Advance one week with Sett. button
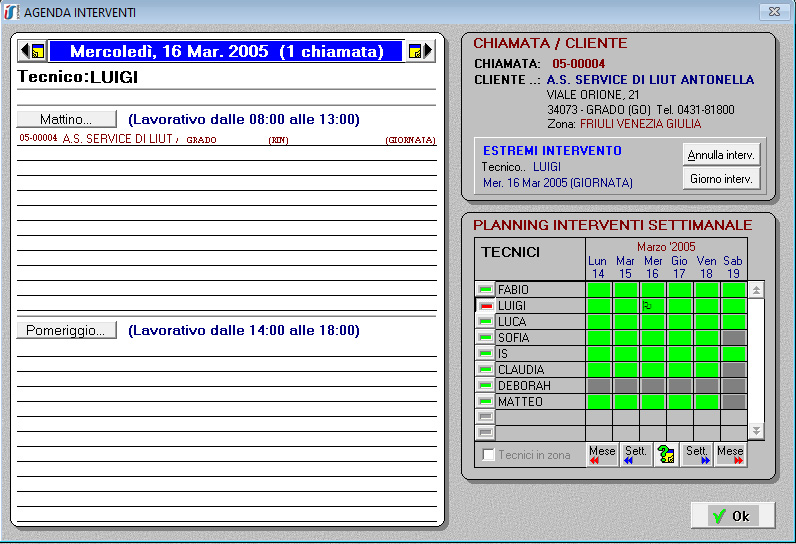Image resolution: width=796 pixels, height=544 pixels. point(697,455)
